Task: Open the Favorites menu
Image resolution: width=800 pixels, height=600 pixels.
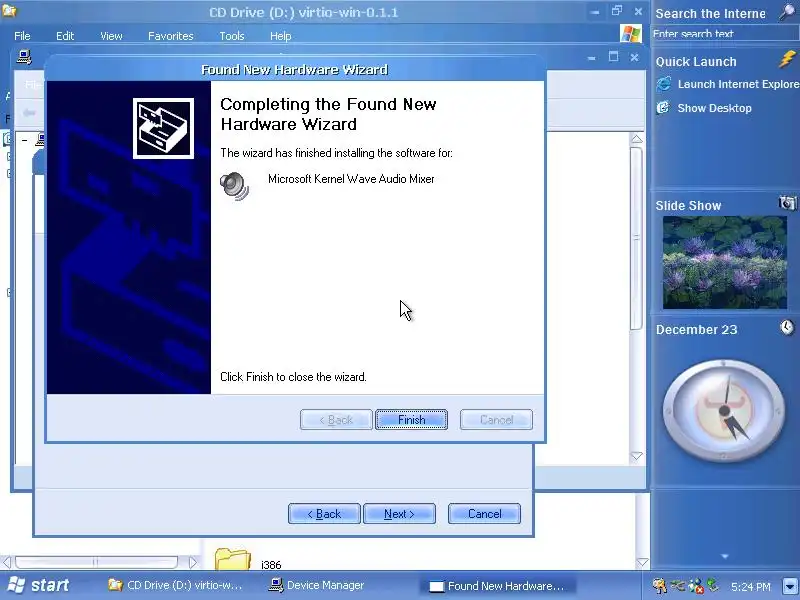Action: click(170, 36)
